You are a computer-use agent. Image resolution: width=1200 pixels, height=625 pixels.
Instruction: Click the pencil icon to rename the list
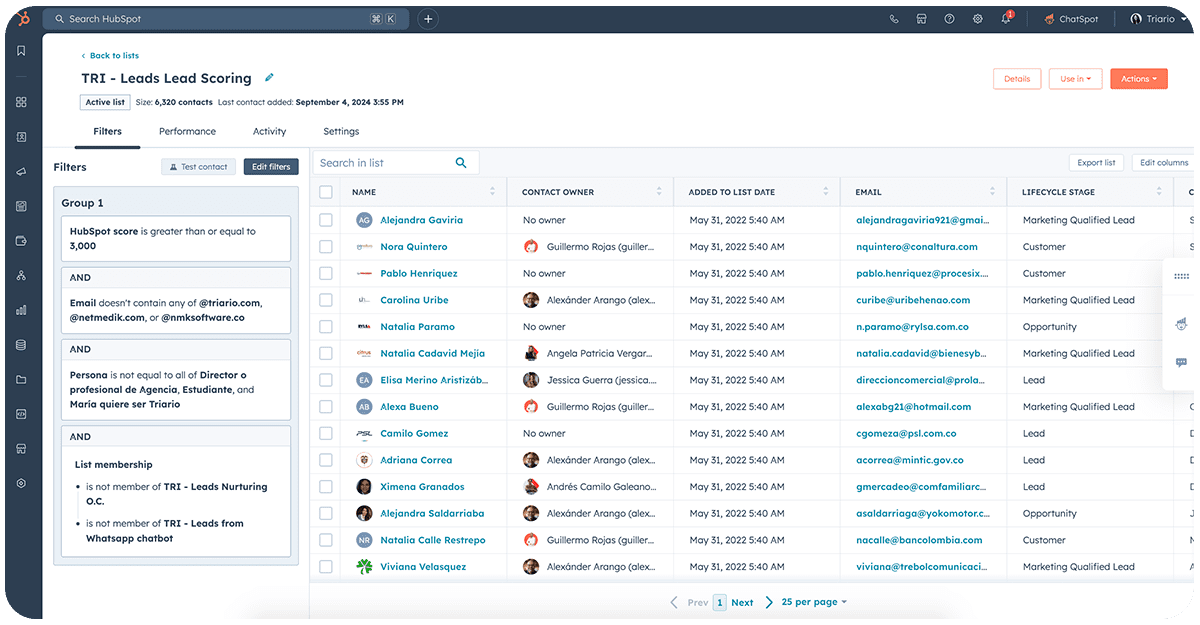(x=268, y=77)
